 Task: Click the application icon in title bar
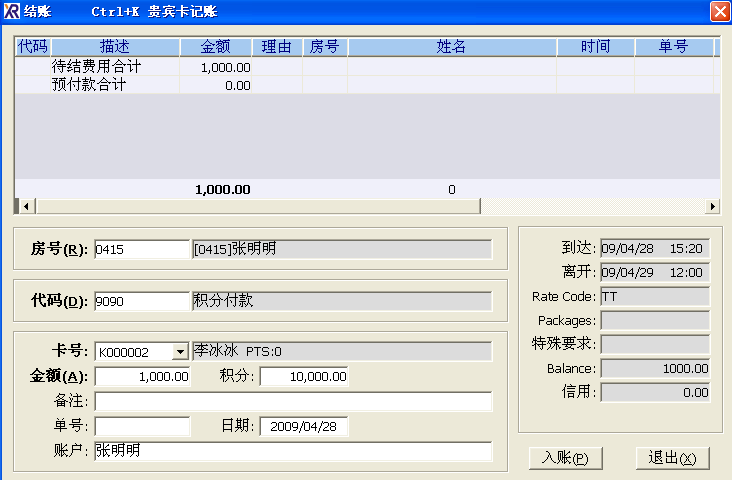pos(12,11)
